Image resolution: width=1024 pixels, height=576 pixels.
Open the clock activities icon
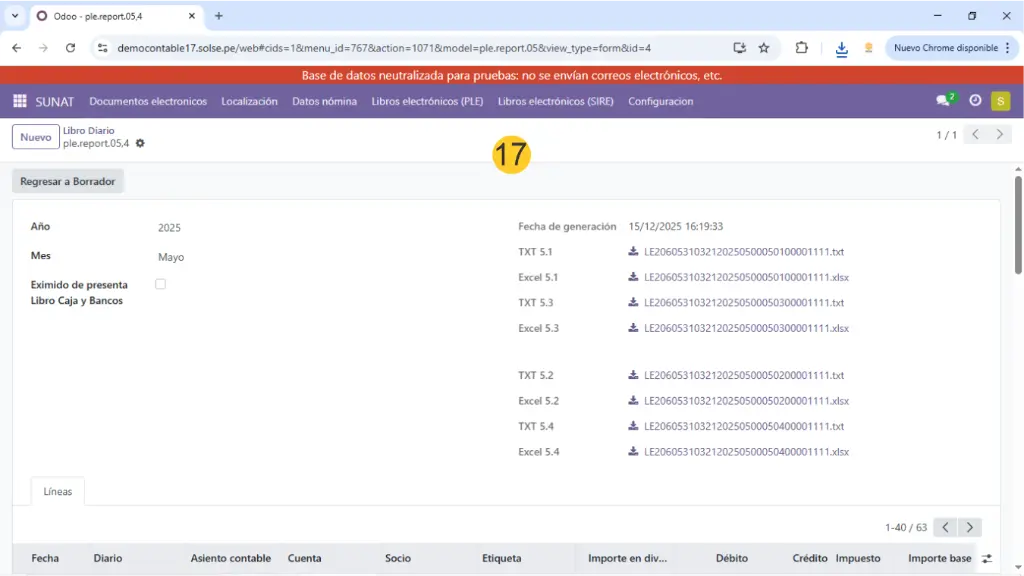tap(975, 101)
